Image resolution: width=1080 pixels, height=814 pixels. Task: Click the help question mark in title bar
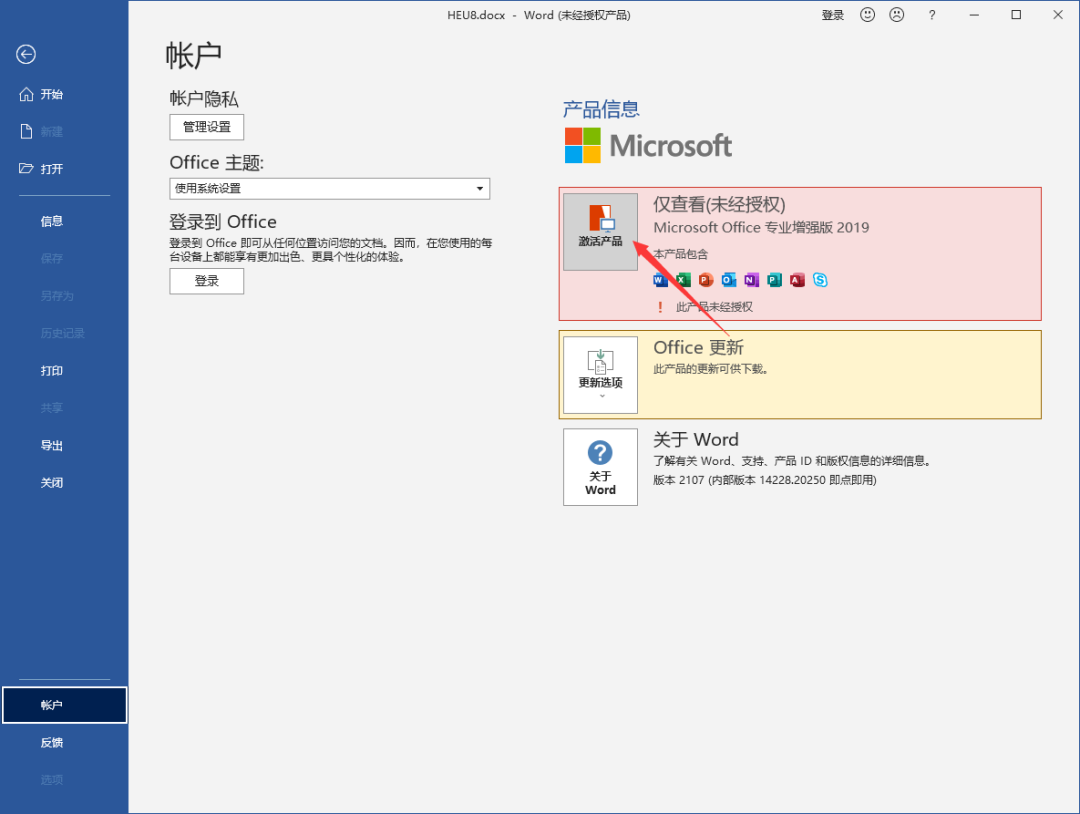click(x=931, y=14)
